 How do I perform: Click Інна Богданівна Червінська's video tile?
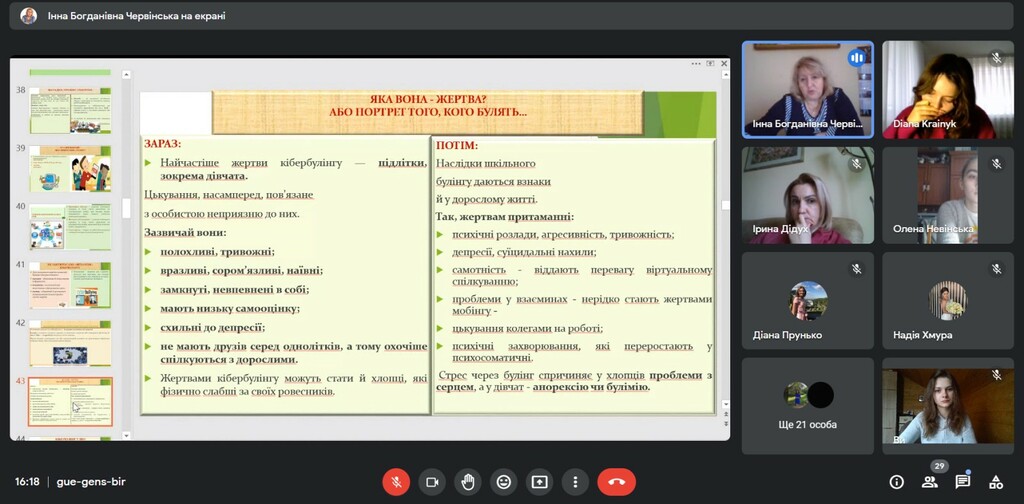pyautogui.click(x=807, y=90)
